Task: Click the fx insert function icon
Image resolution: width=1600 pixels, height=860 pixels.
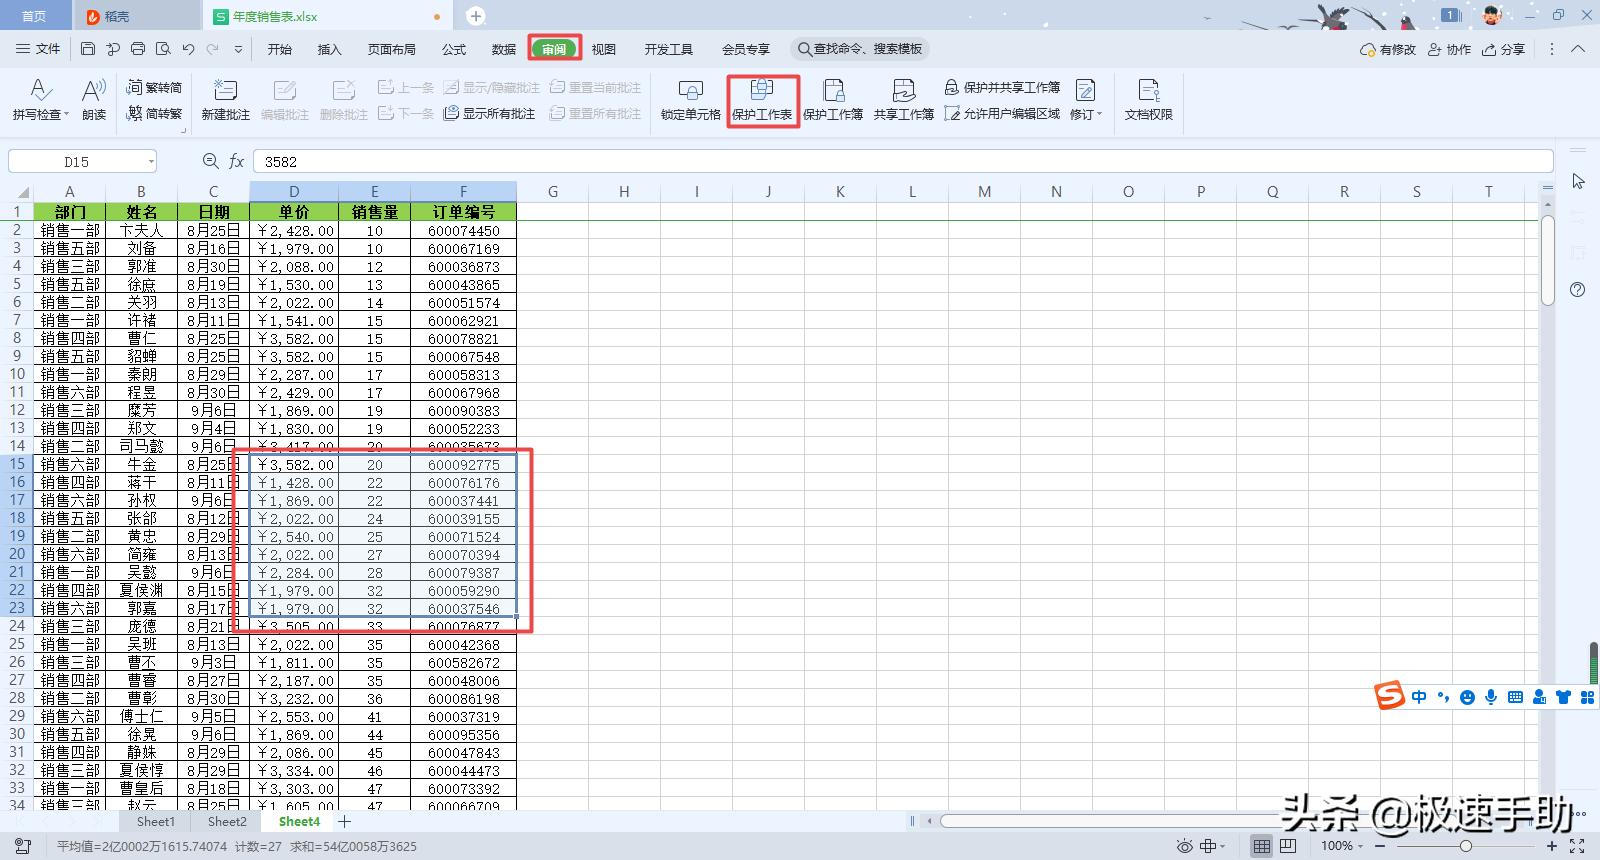Action: (237, 161)
